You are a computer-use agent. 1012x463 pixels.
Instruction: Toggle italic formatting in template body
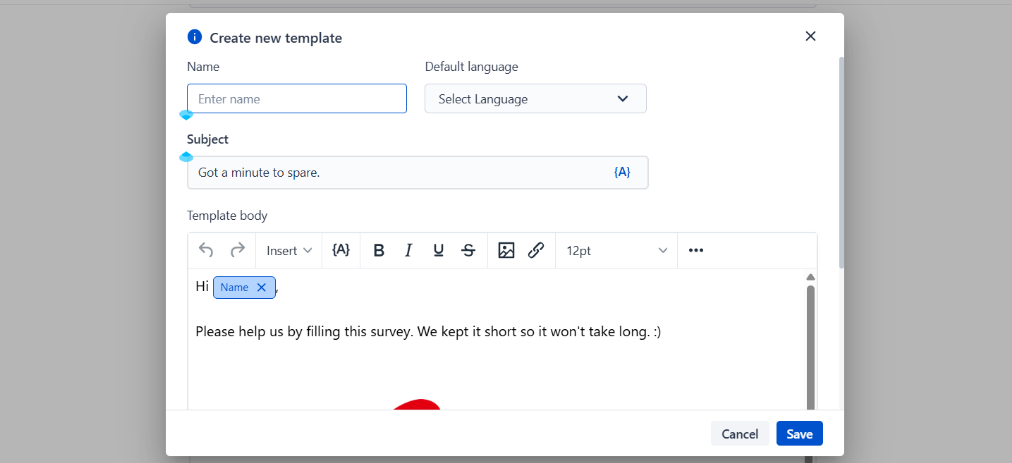[408, 251]
